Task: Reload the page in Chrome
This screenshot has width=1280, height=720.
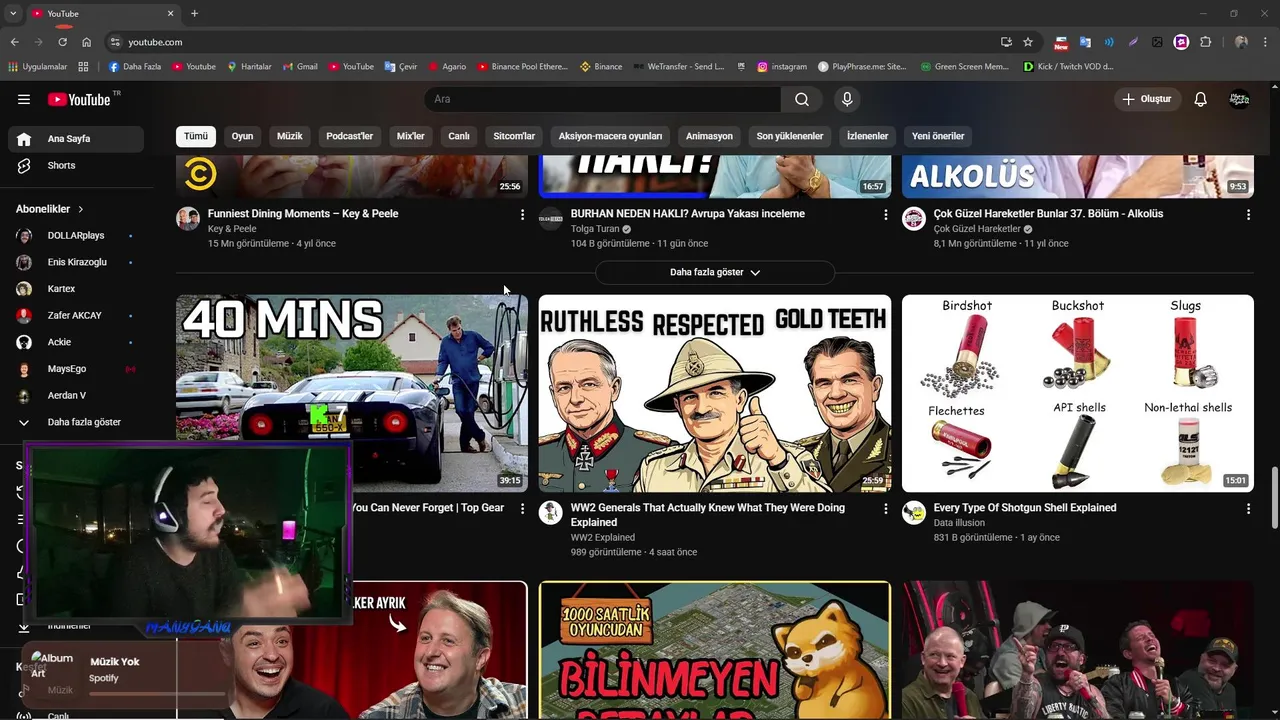Action: 62,42
